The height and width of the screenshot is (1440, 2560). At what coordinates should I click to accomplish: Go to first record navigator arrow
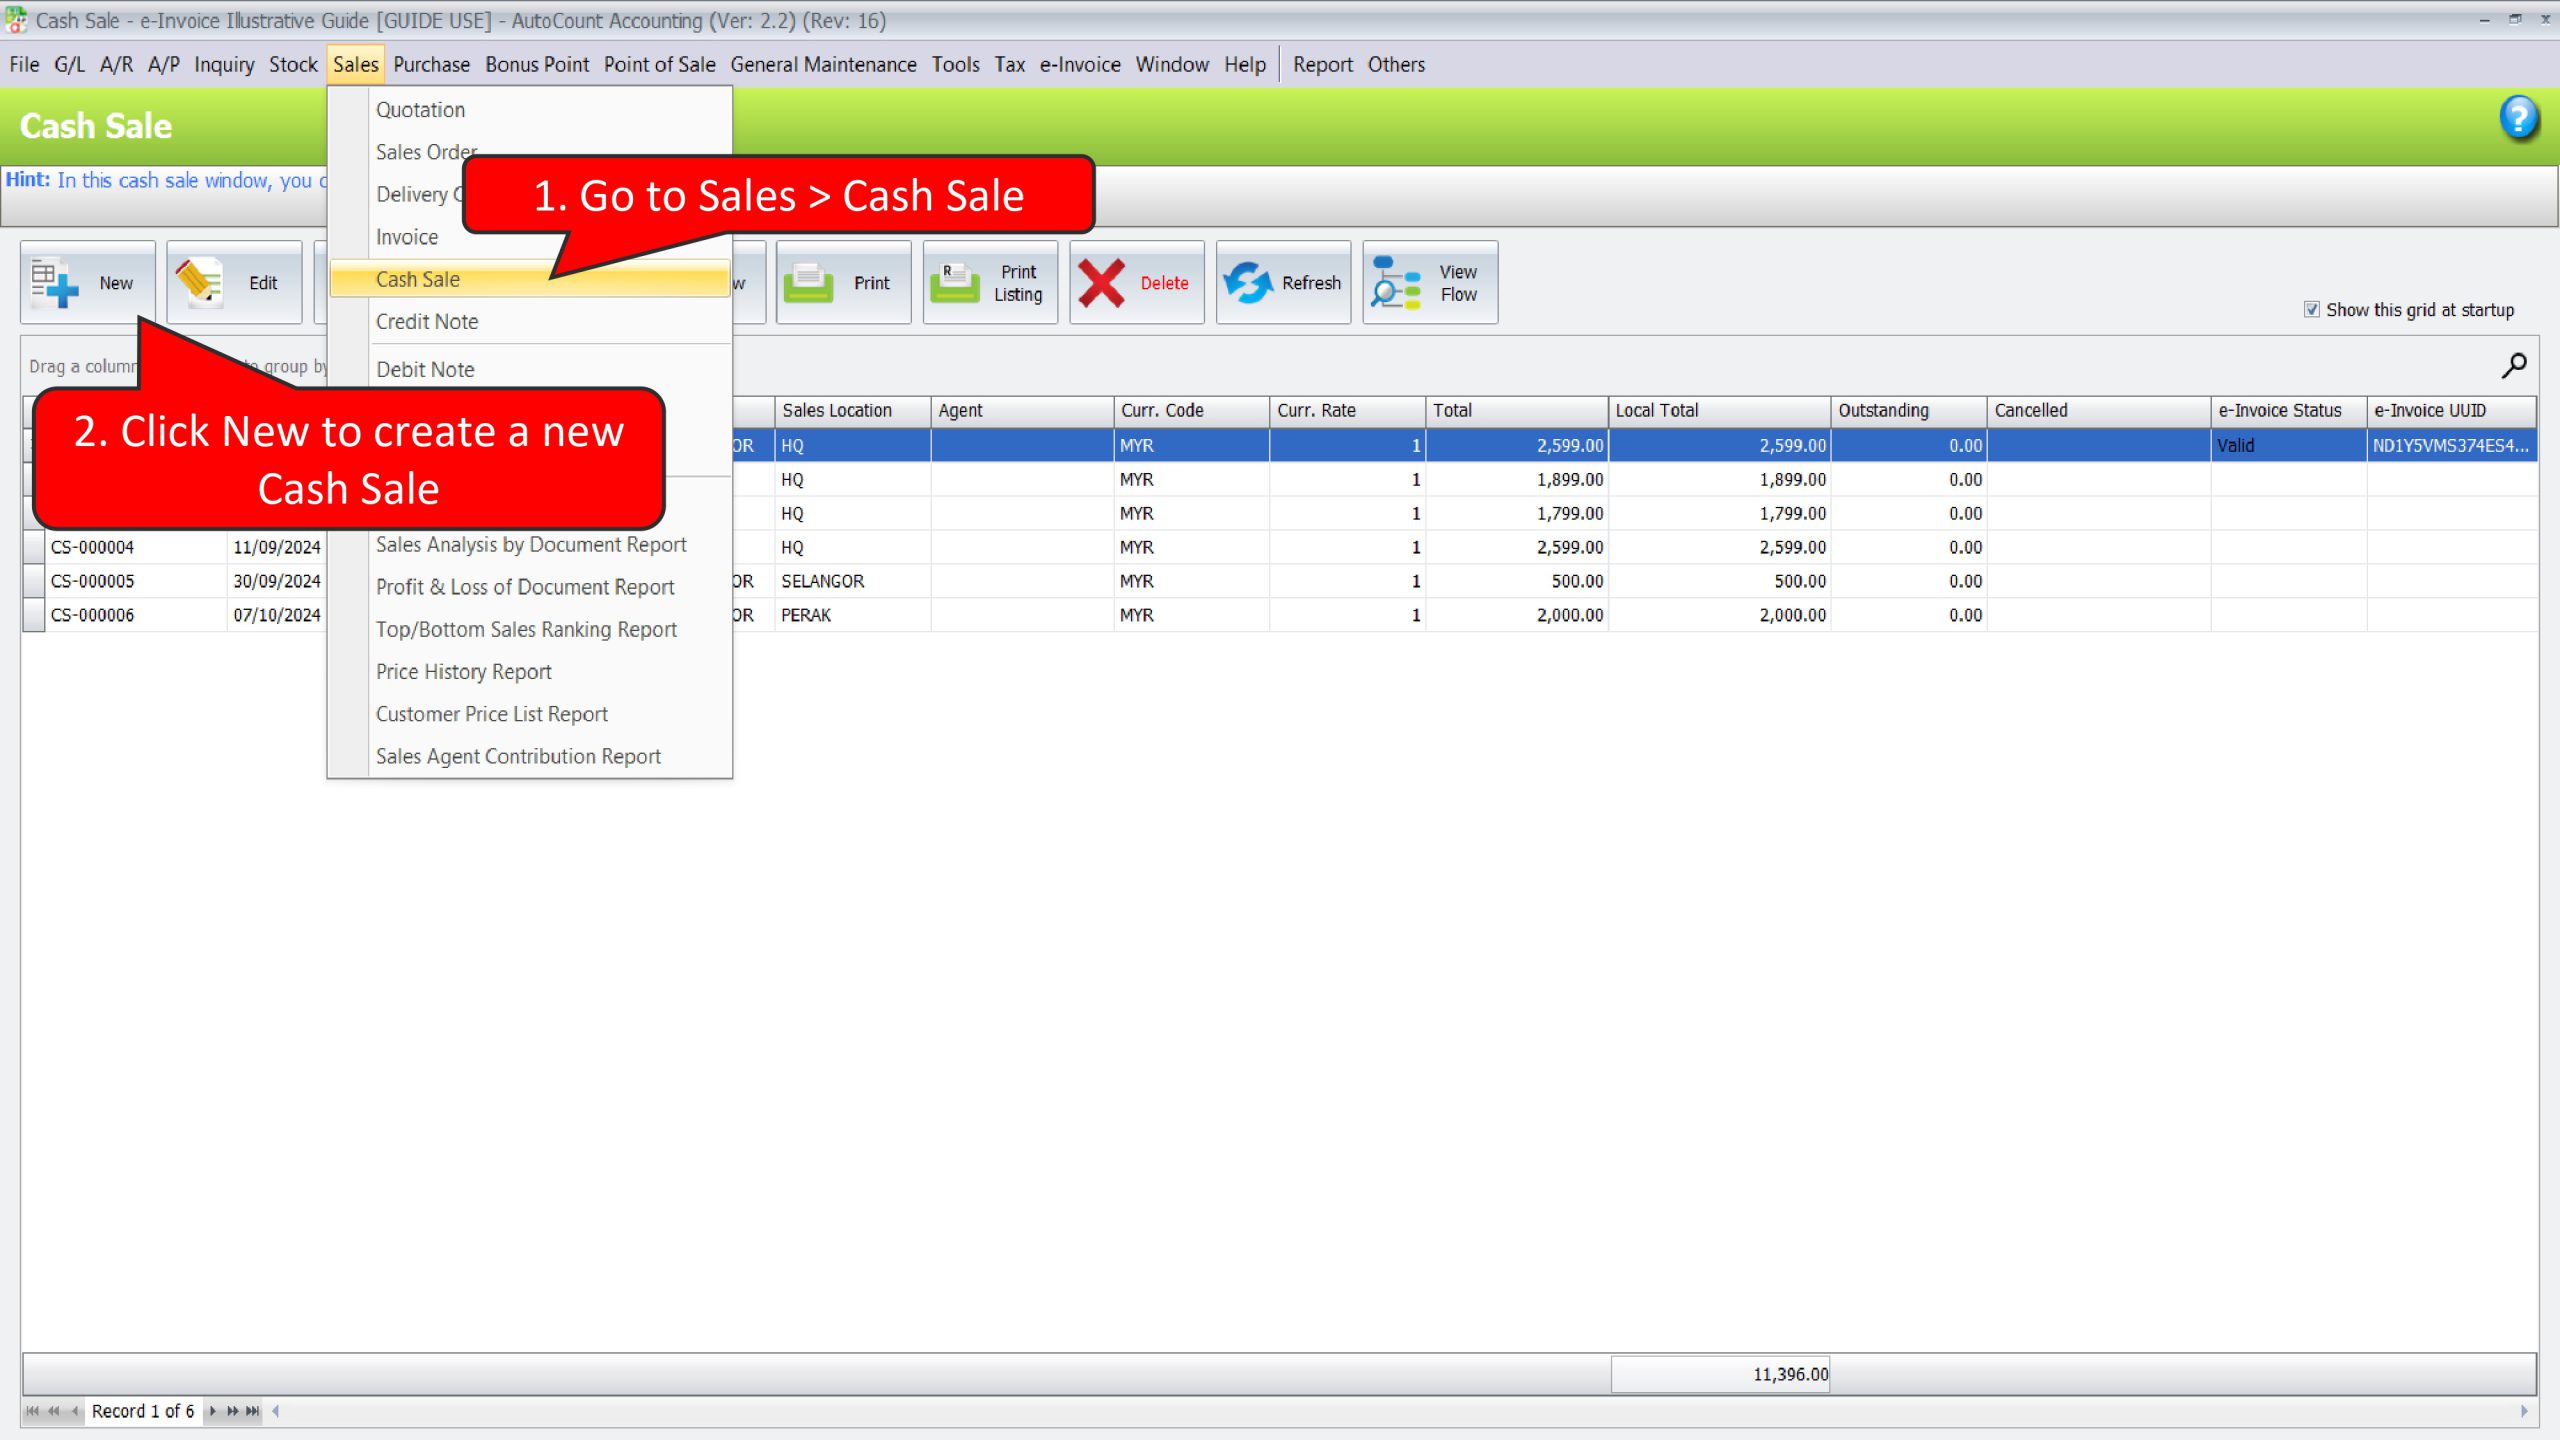32,1411
